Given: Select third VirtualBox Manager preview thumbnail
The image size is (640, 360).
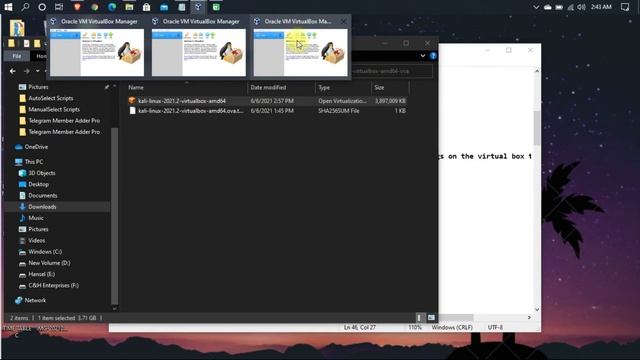Looking at the screenshot, I should click(x=300, y=52).
